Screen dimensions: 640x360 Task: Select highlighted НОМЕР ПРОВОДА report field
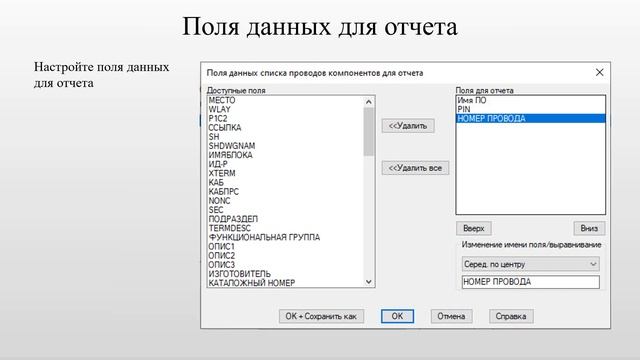[531, 119]
